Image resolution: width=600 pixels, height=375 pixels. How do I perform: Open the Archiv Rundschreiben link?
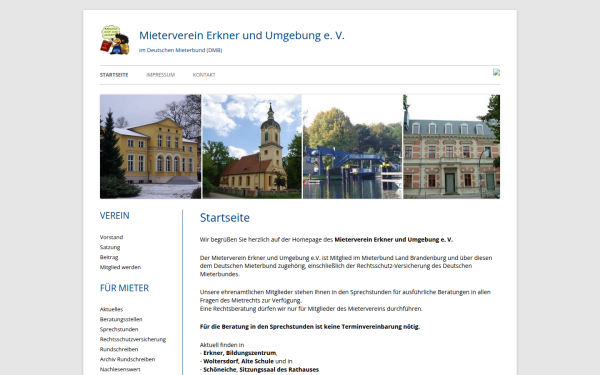pyautogui.click(x=127, y=359)
